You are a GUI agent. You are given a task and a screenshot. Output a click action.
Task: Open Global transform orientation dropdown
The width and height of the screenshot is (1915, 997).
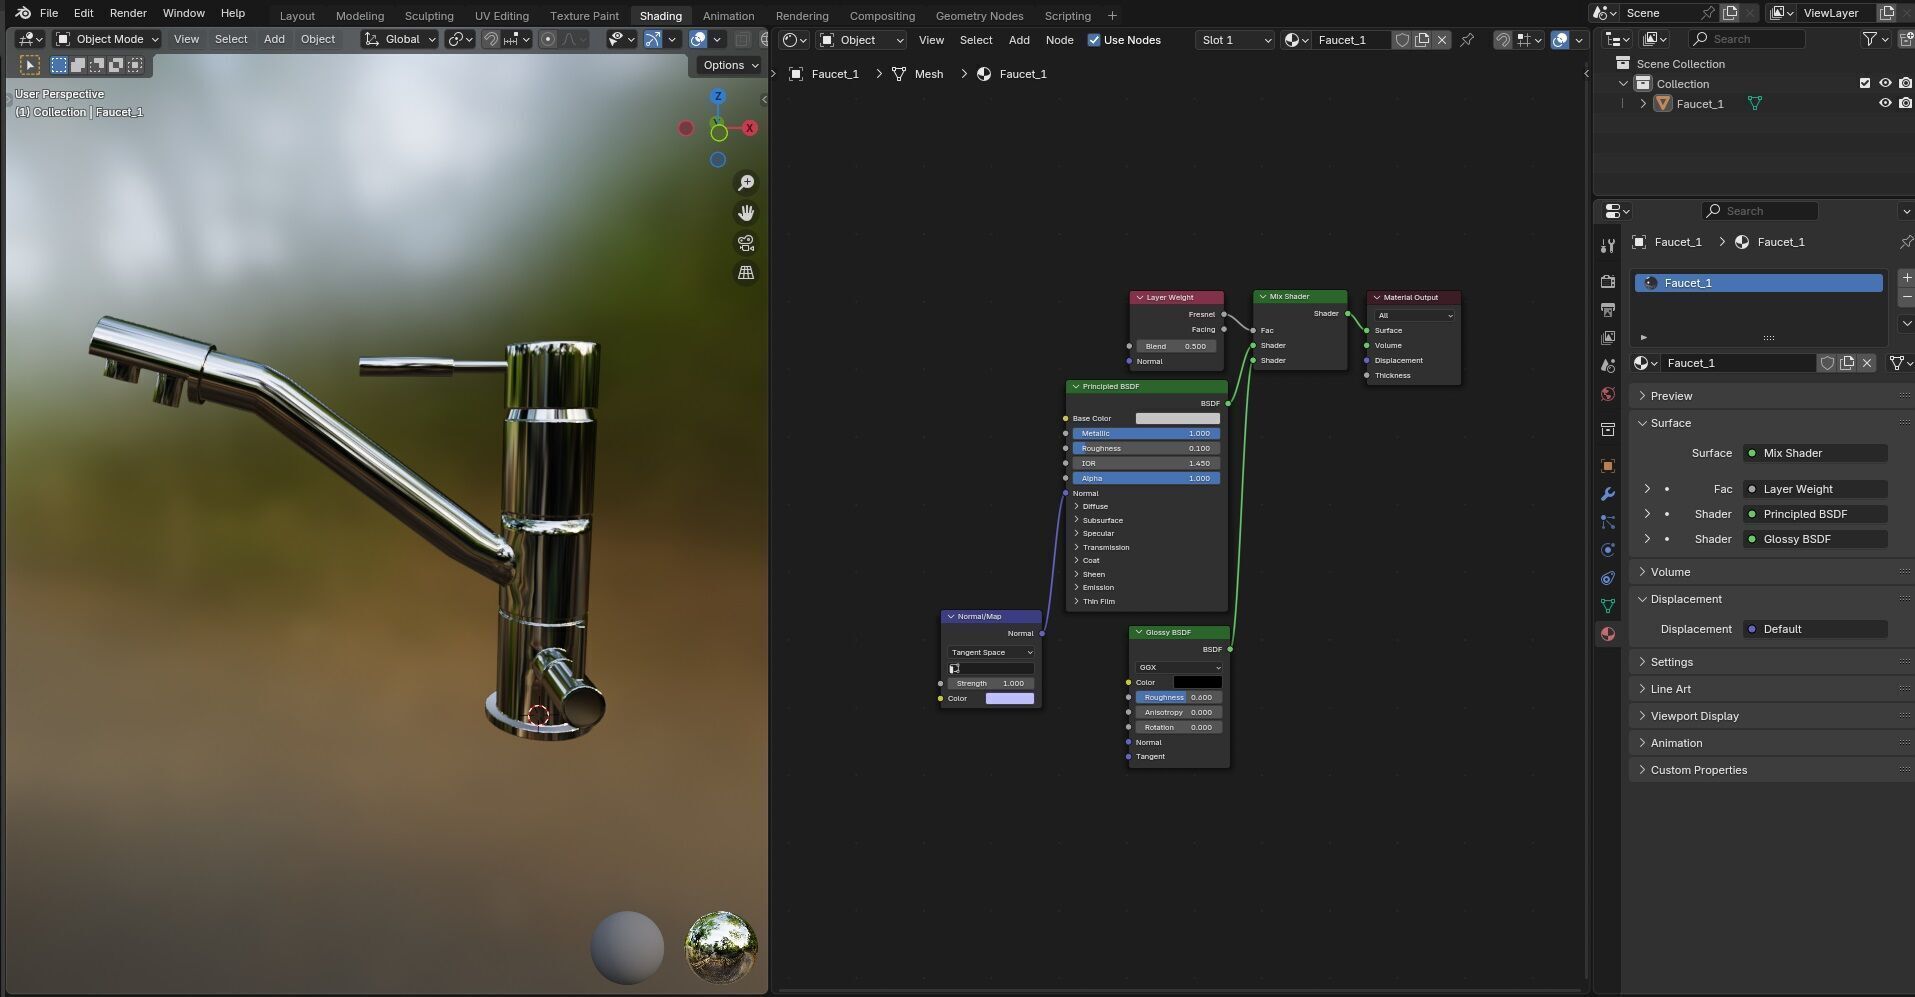coord(400,39)
